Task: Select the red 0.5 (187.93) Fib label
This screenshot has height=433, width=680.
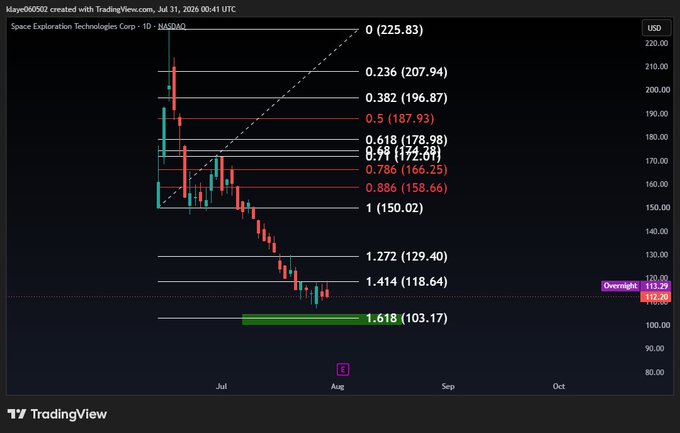Action: (x=400, y=119)
